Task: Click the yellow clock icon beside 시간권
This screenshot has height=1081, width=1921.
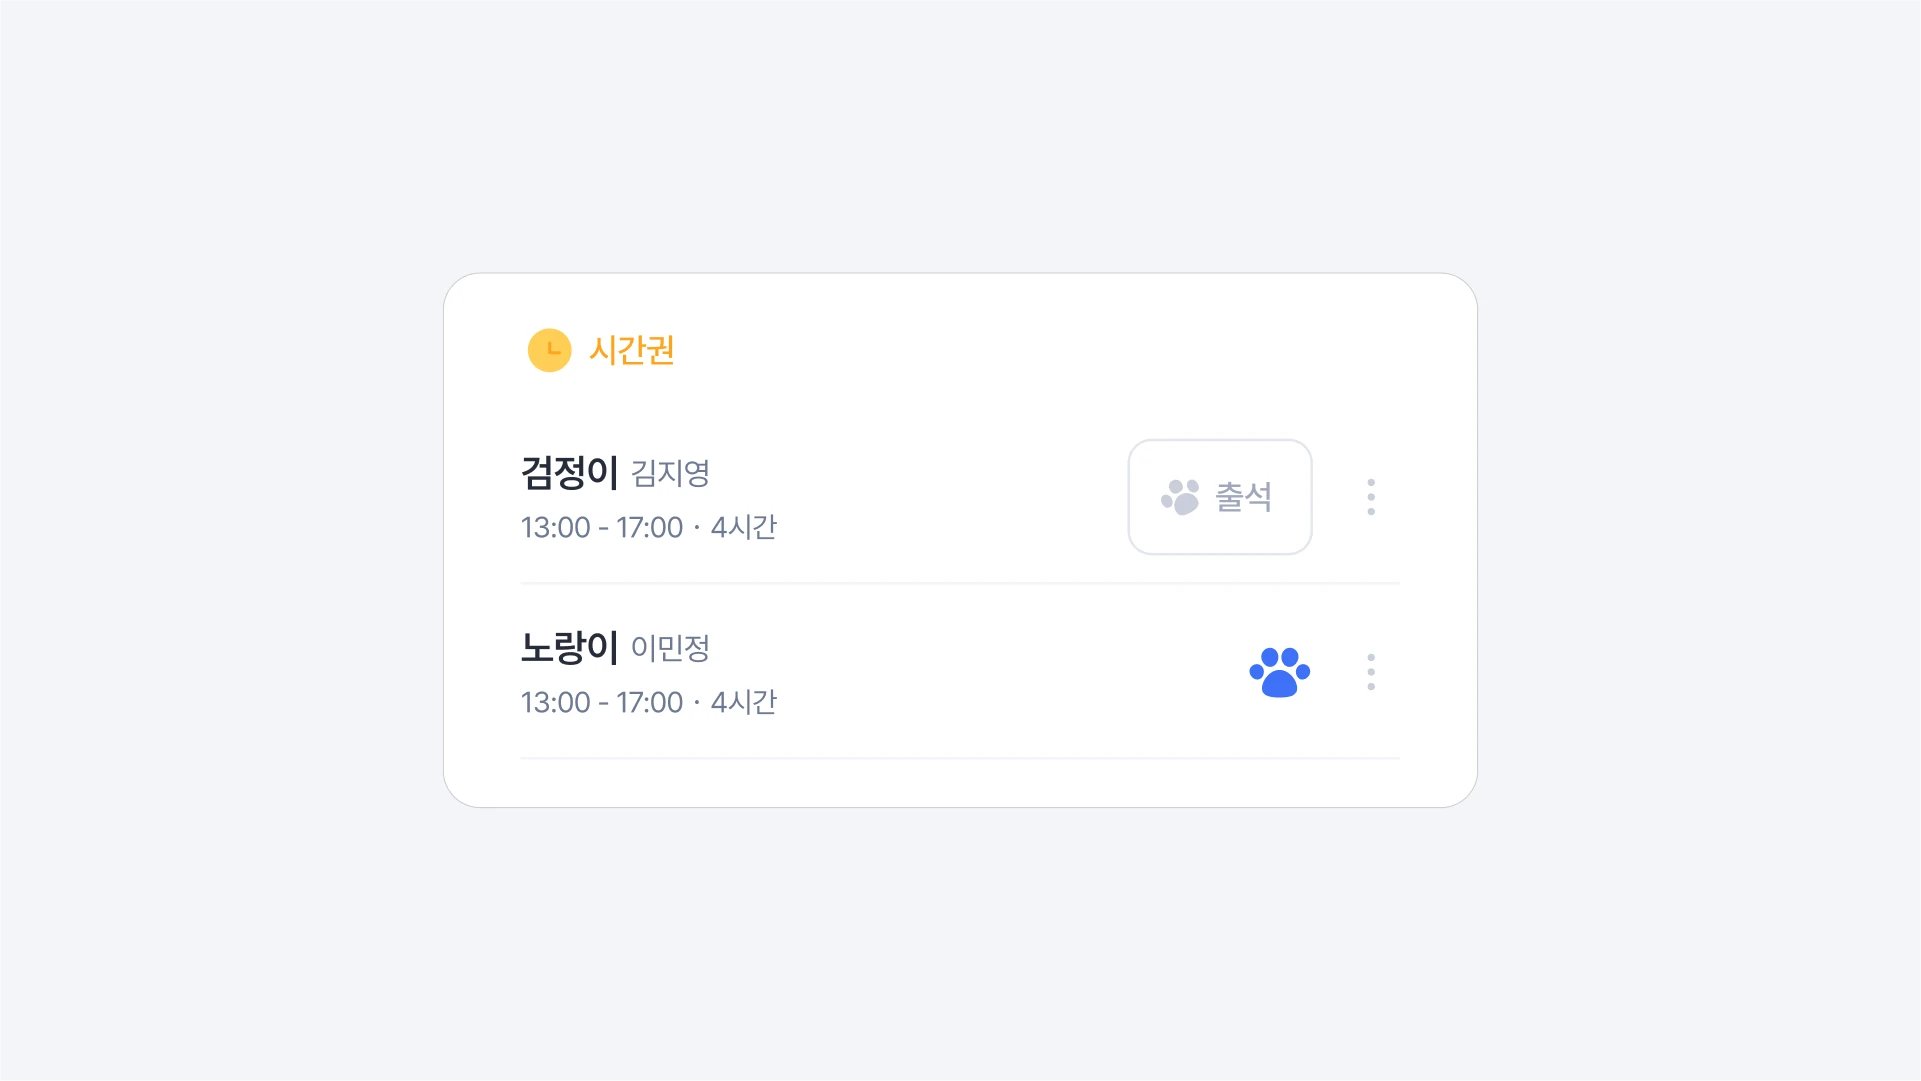Action: [549, 350]
